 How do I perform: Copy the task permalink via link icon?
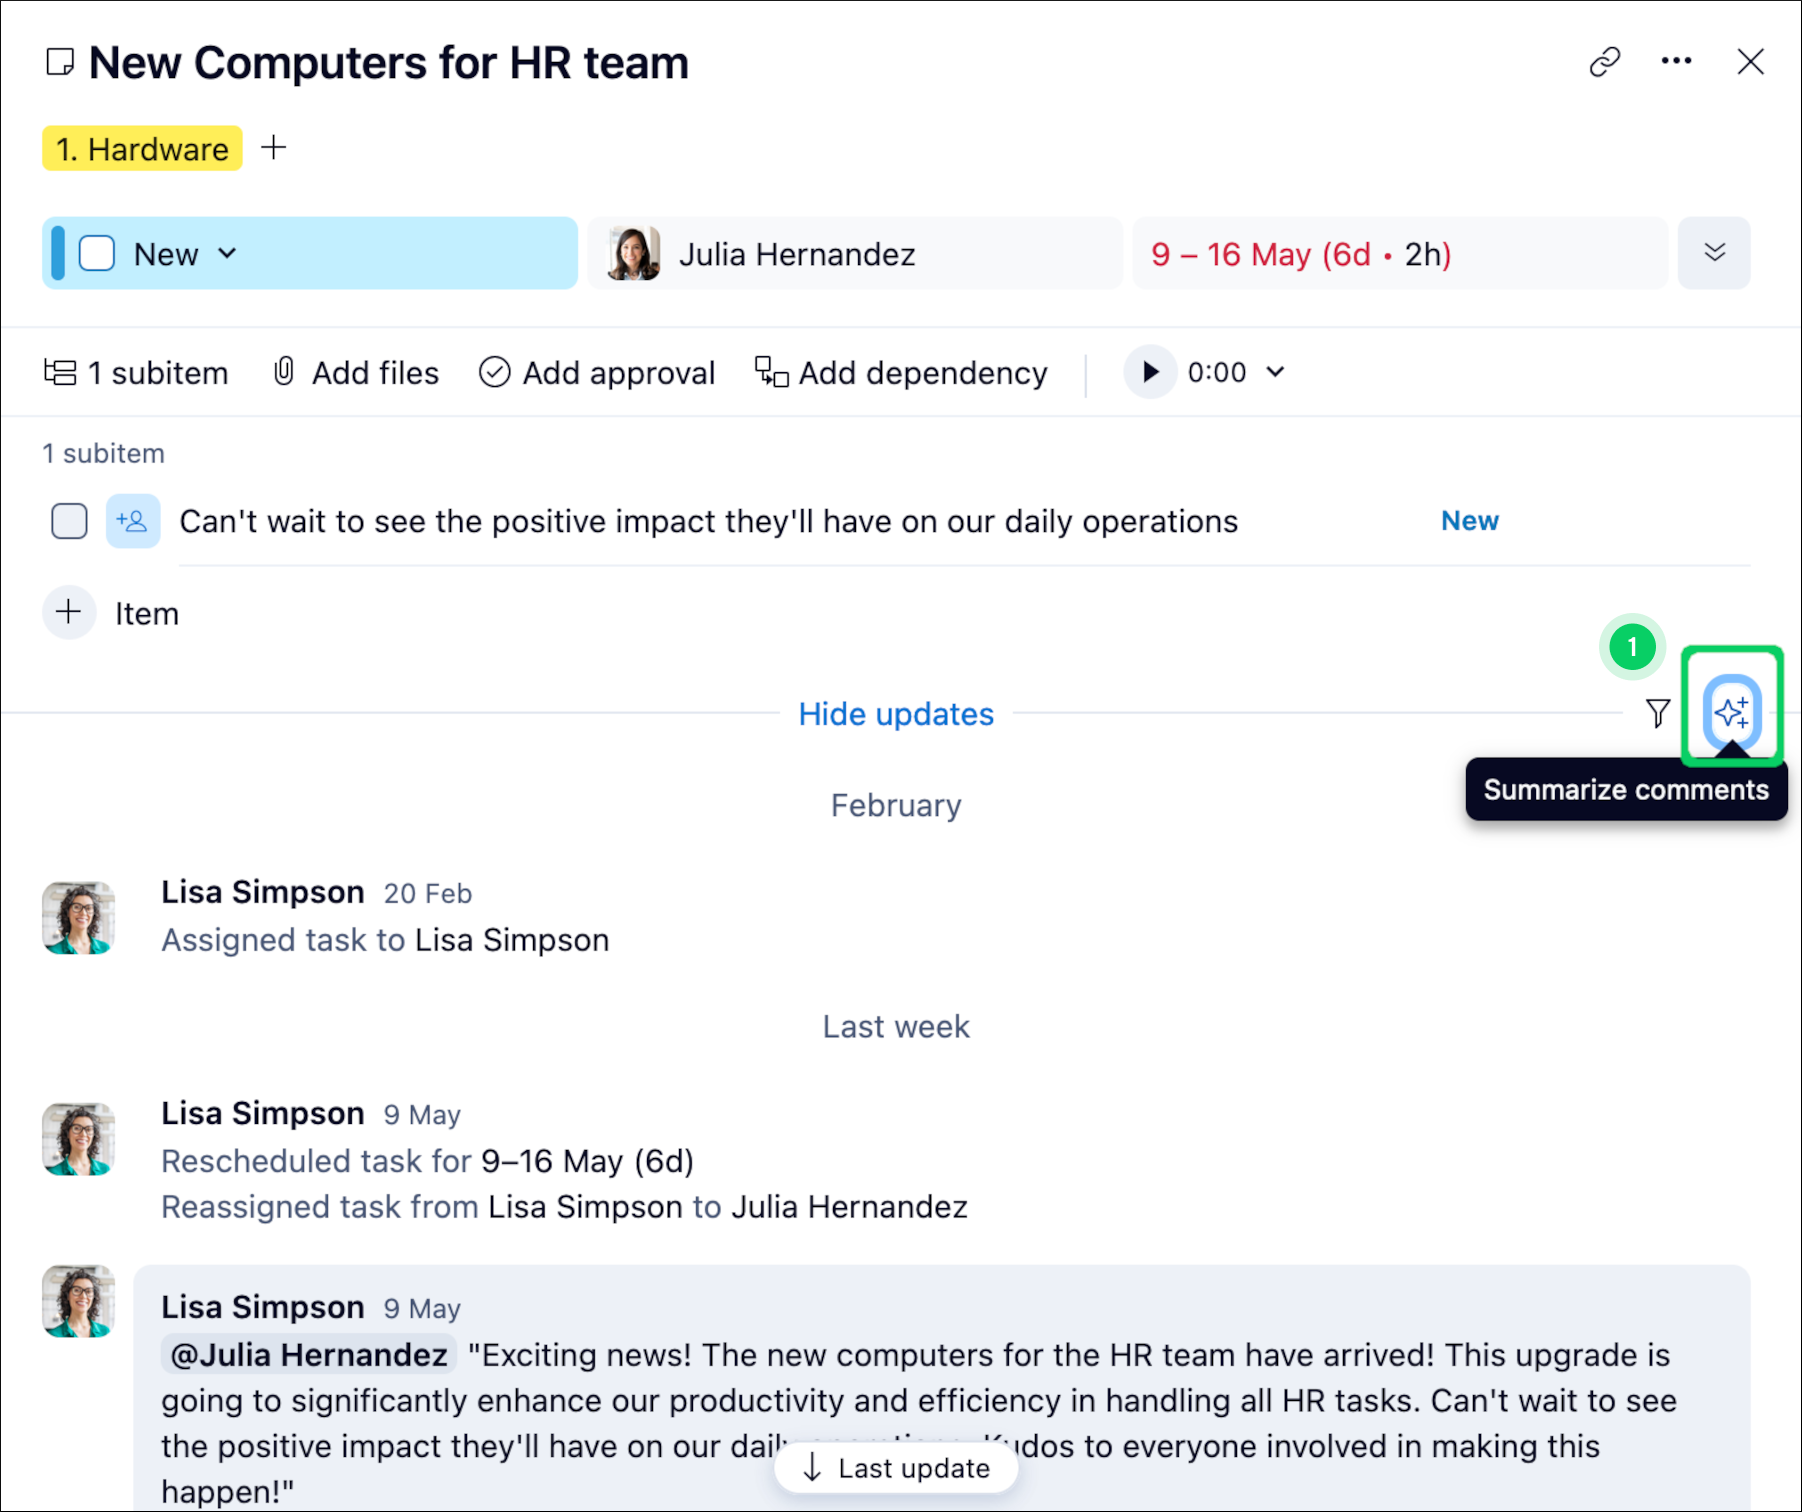point(1604,62)
